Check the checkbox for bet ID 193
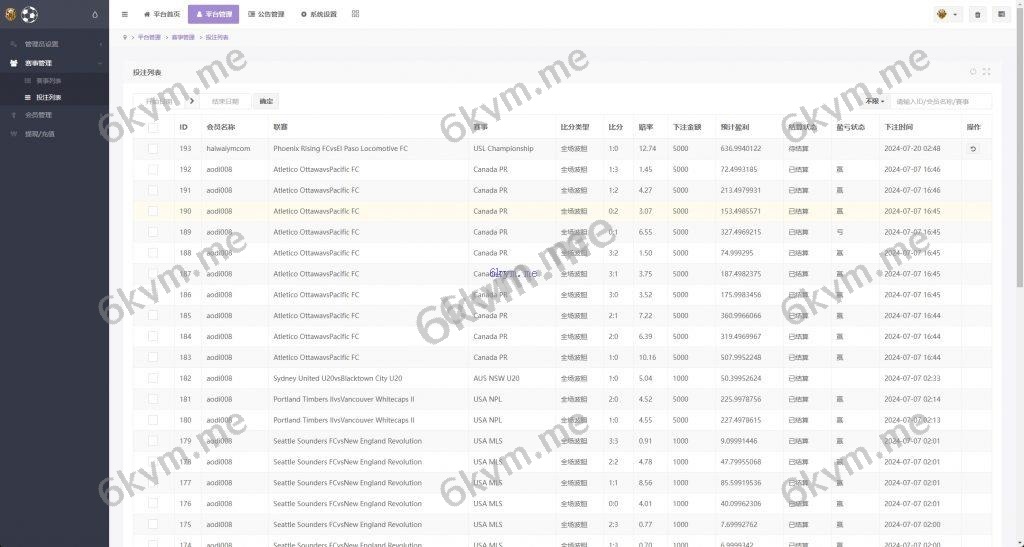This screenshot has width=1024, height=547. [x=153, y=149]
